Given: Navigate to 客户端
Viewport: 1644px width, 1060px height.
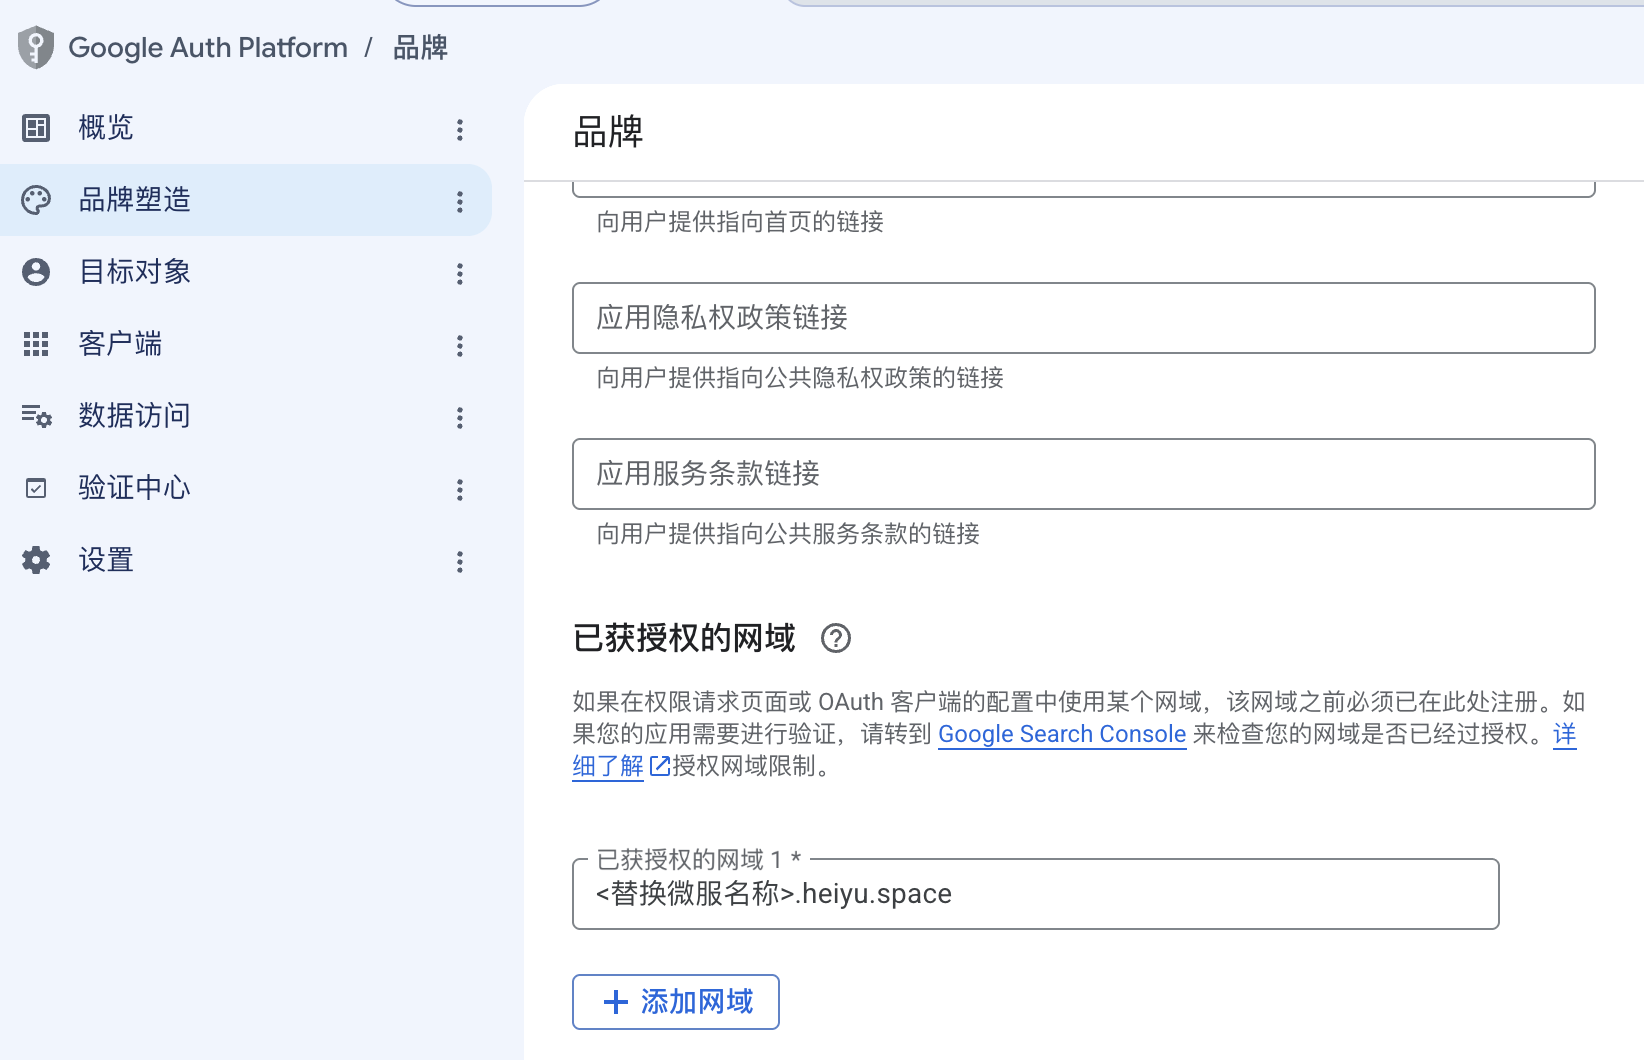Looking at the screenshot, I should [246, 344].
